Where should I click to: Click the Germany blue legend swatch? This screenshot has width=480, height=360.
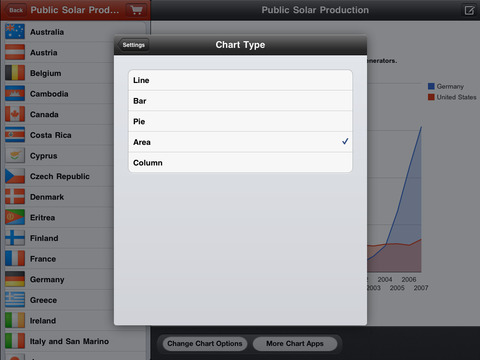pyautogui.click(x=431, y=86)
